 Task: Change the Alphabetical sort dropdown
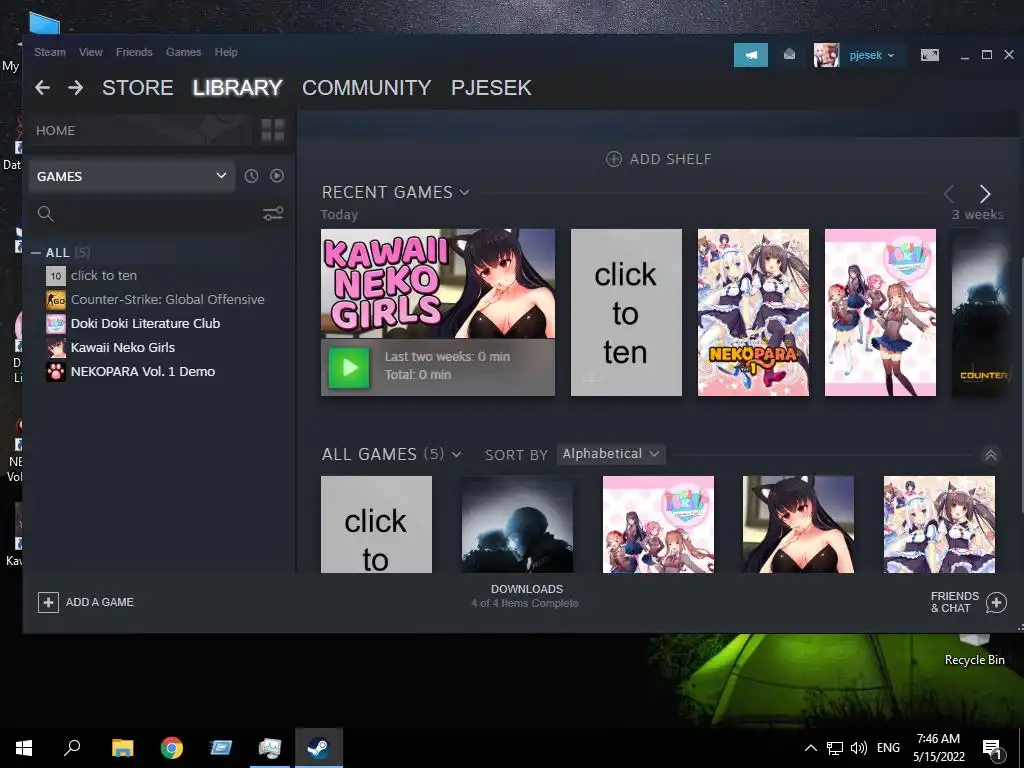pyautogui.click(x=611, y=454)
